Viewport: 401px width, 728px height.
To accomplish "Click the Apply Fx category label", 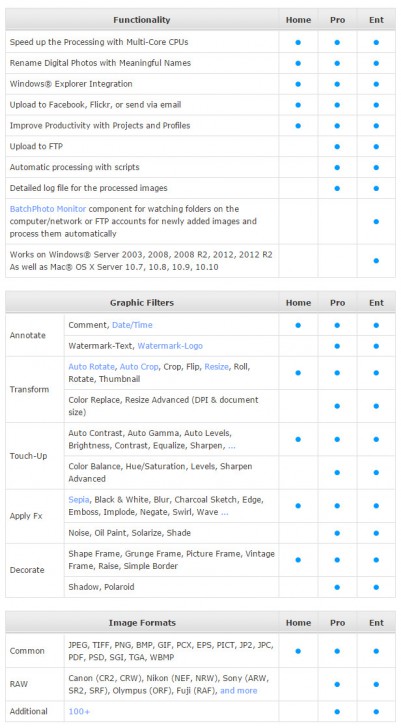I will coord(28,516).
